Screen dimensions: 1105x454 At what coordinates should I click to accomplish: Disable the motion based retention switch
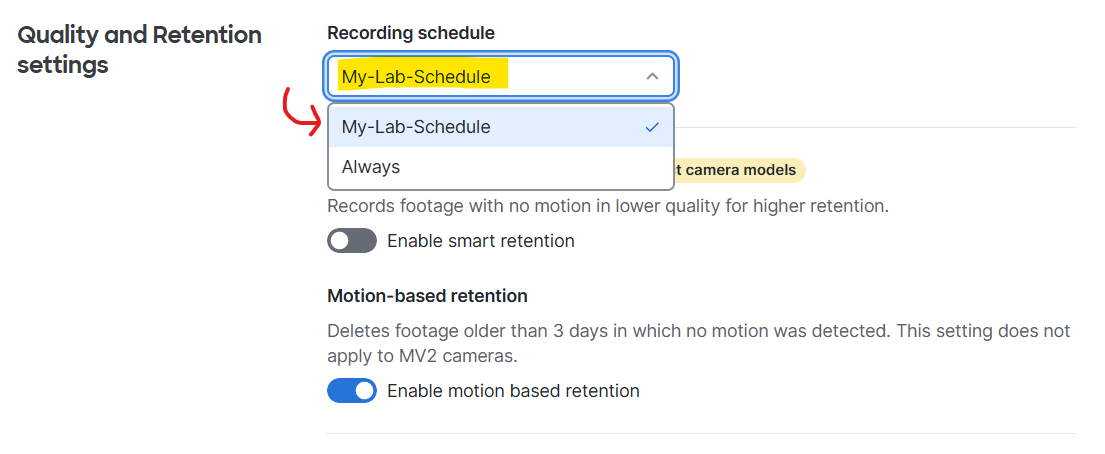click(352, 391)
